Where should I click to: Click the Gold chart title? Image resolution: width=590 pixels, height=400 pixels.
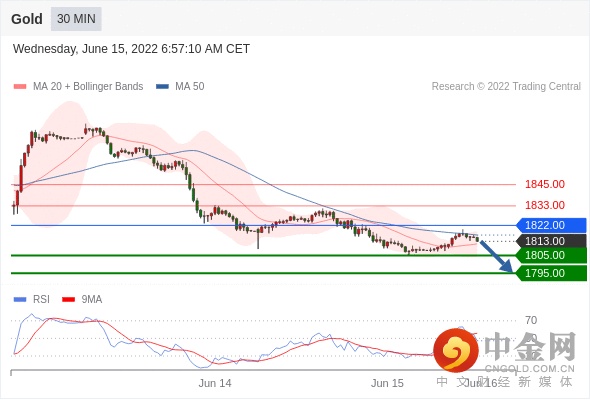click(27, 19)
